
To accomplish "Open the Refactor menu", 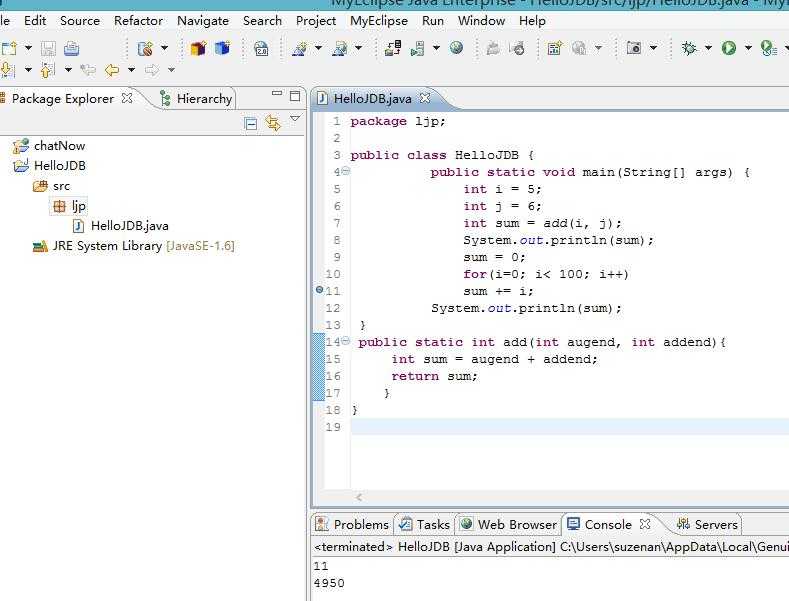I will tap(138, 21).
